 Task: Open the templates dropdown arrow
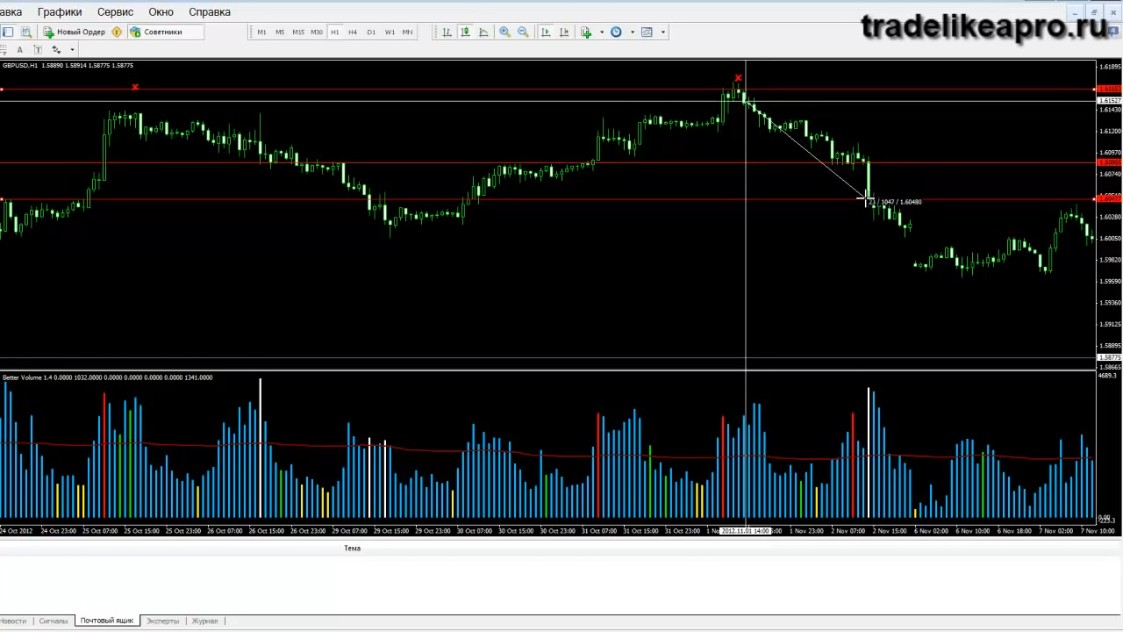pyautogui.click(x=663, y=32)
